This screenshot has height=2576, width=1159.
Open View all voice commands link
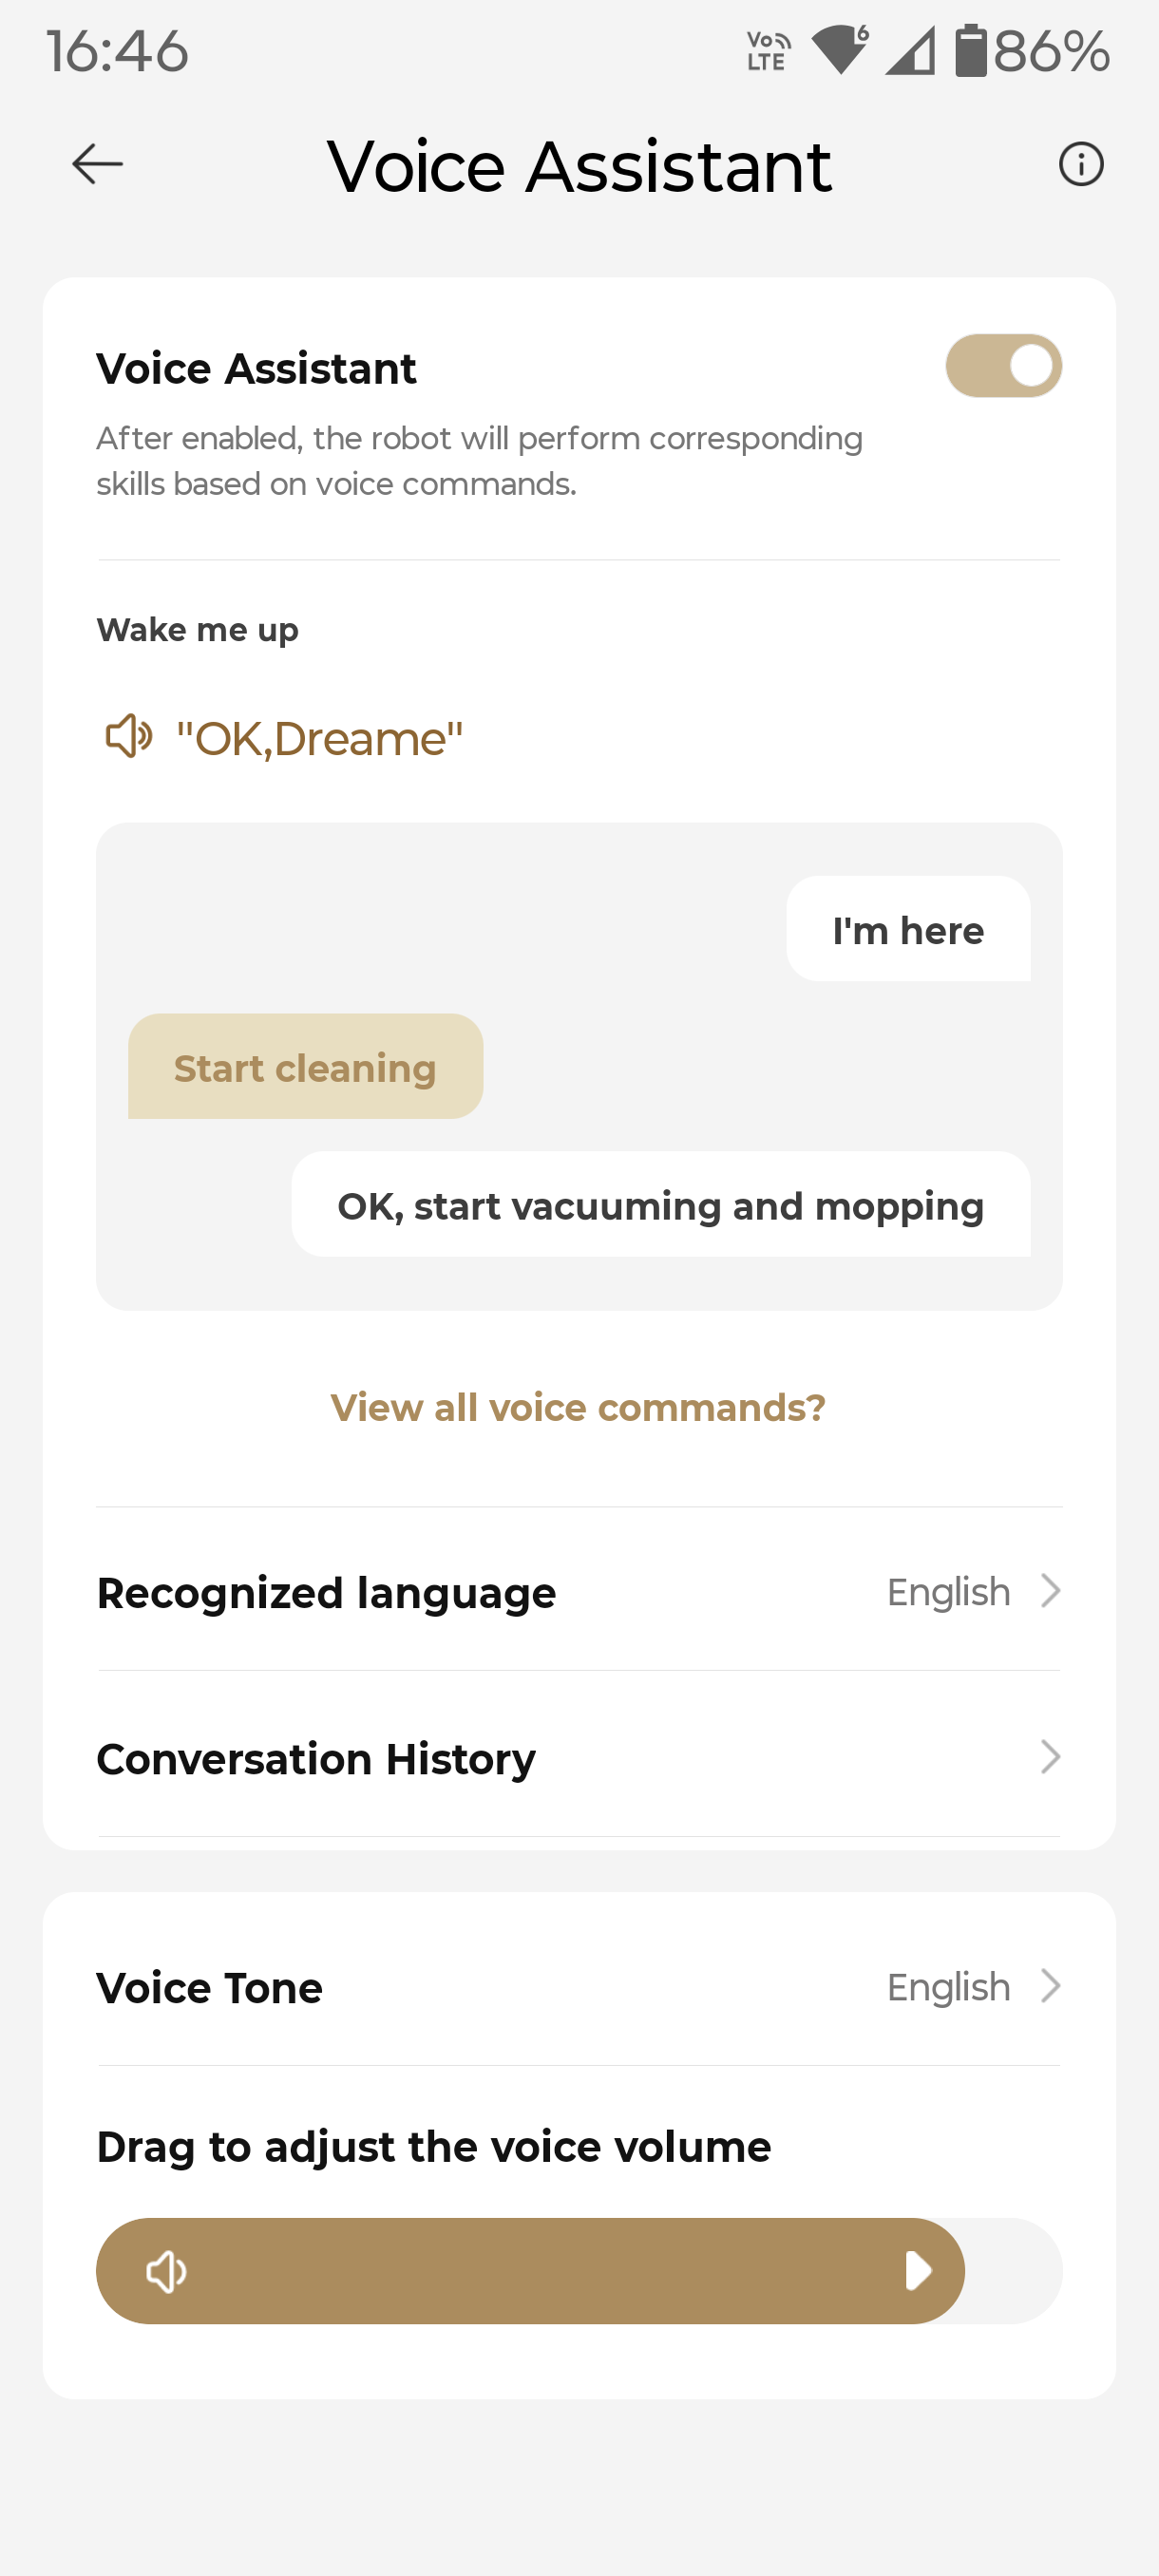(x=578, y=1408)
